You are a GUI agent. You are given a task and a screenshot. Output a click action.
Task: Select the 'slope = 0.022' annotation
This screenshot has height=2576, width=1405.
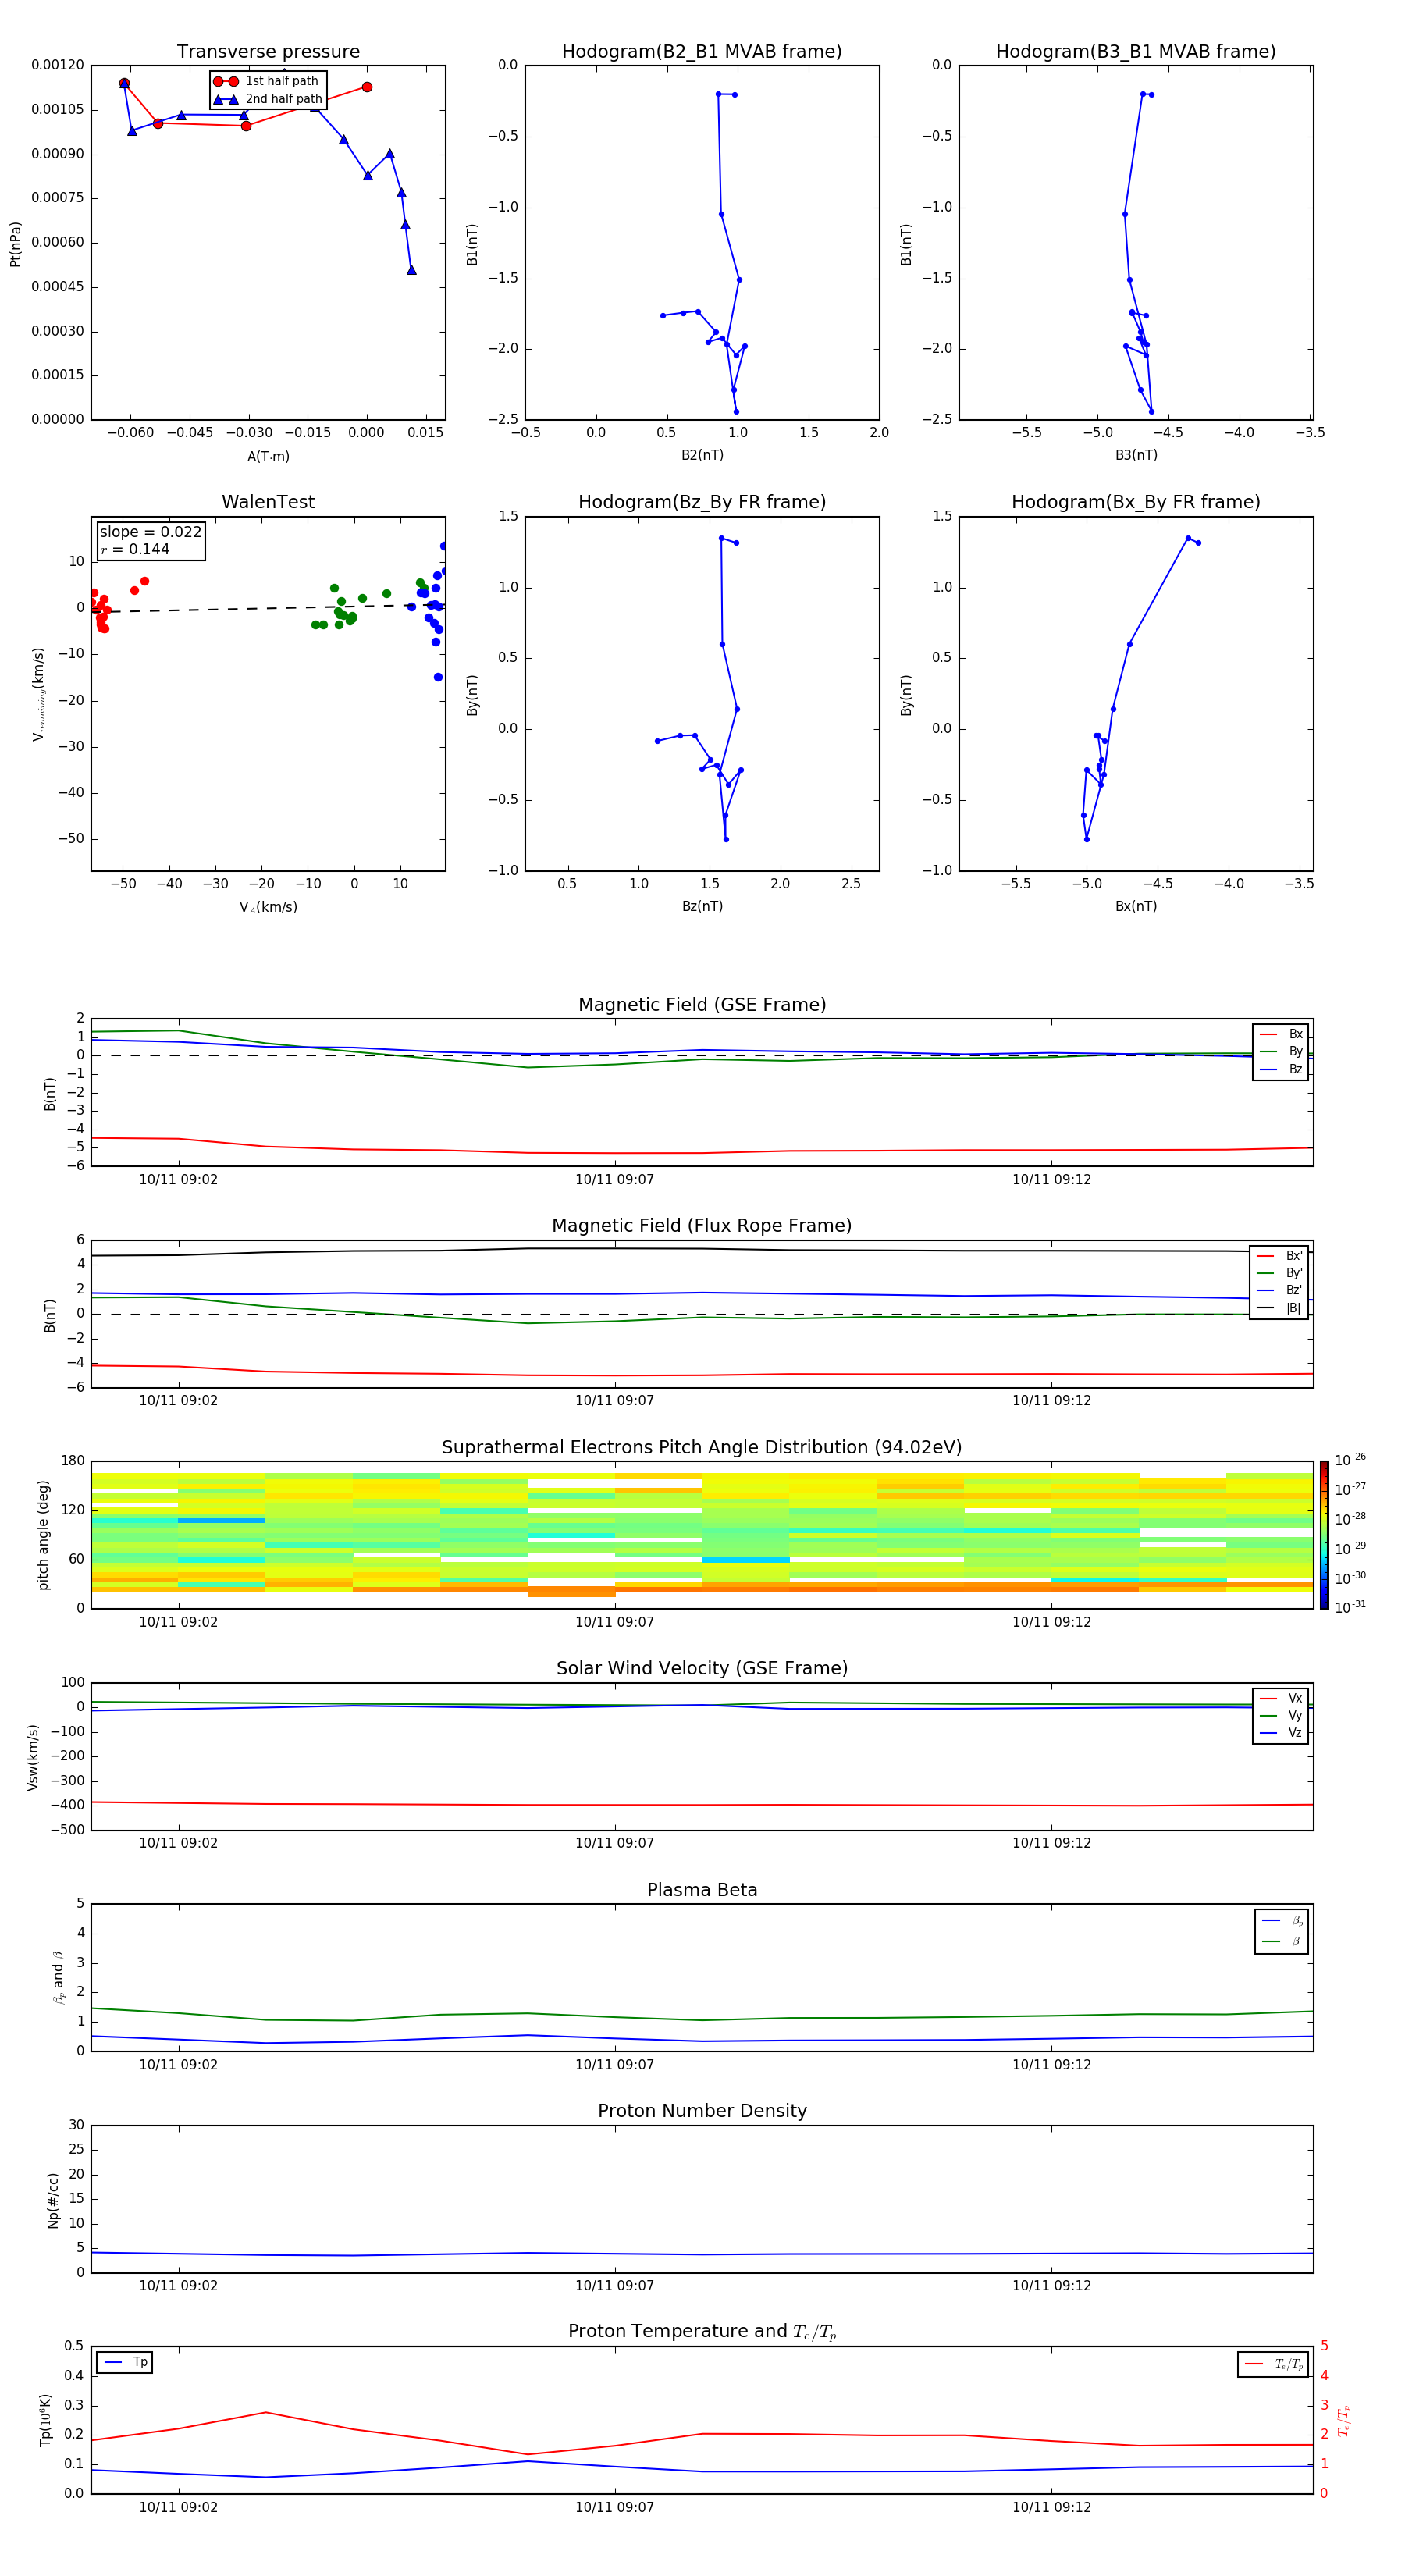pos(150,532)
